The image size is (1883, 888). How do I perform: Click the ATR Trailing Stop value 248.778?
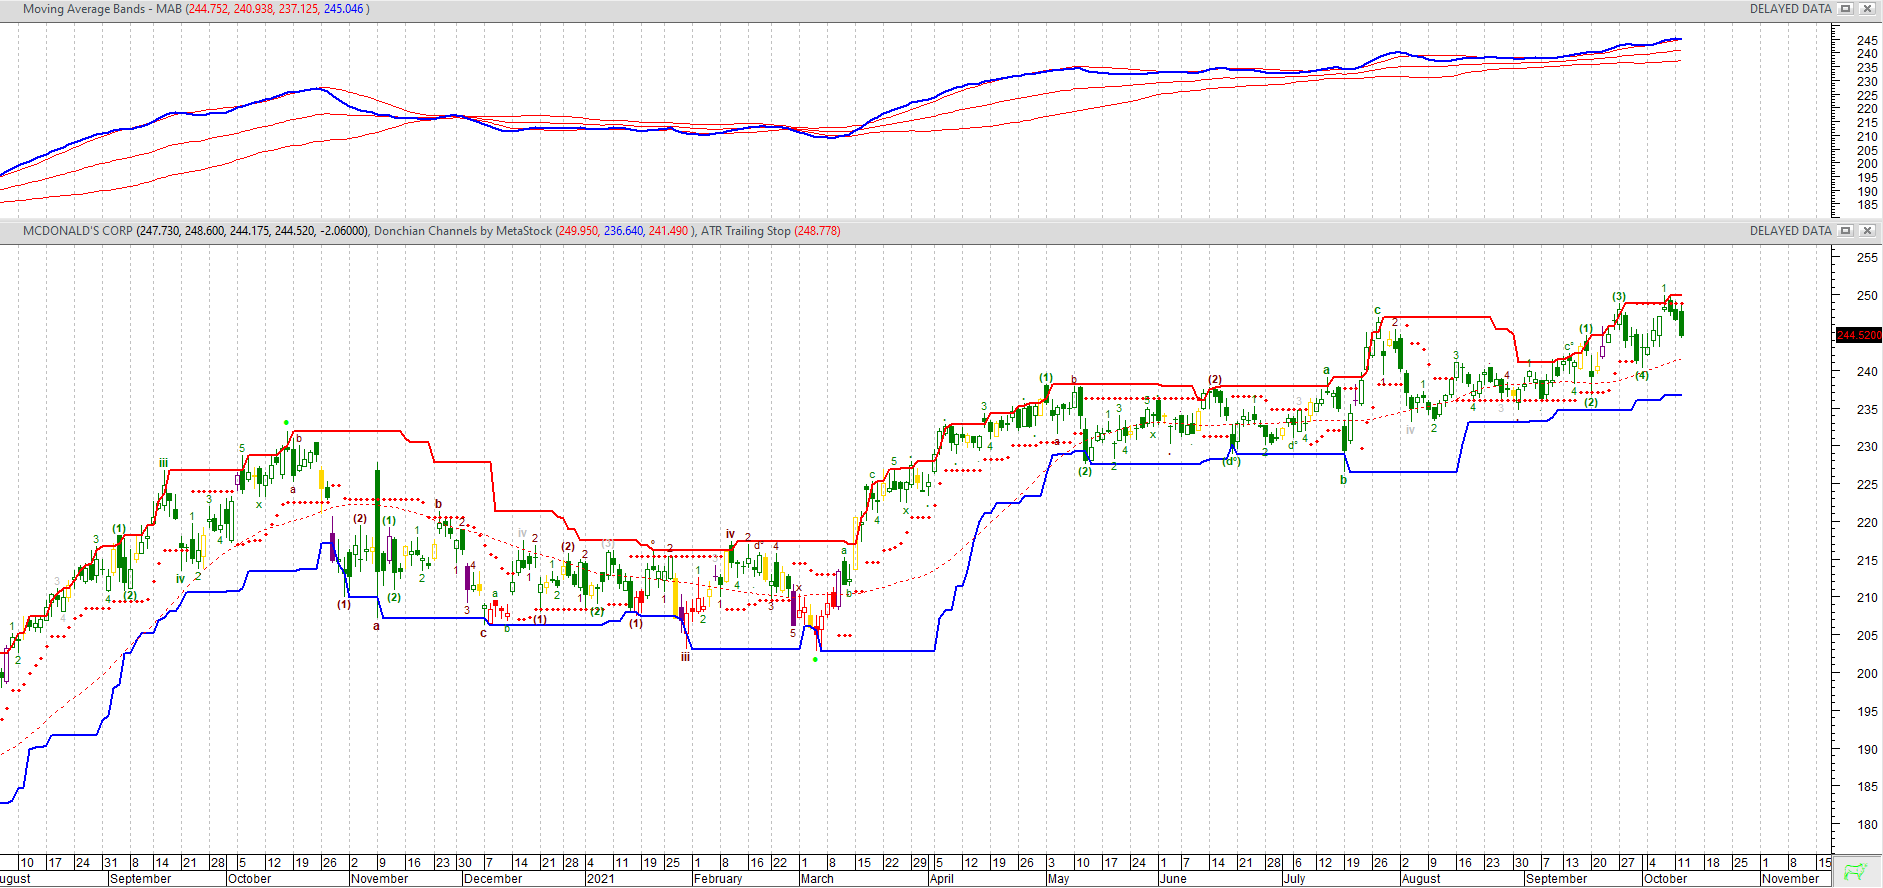coord(817,231)
